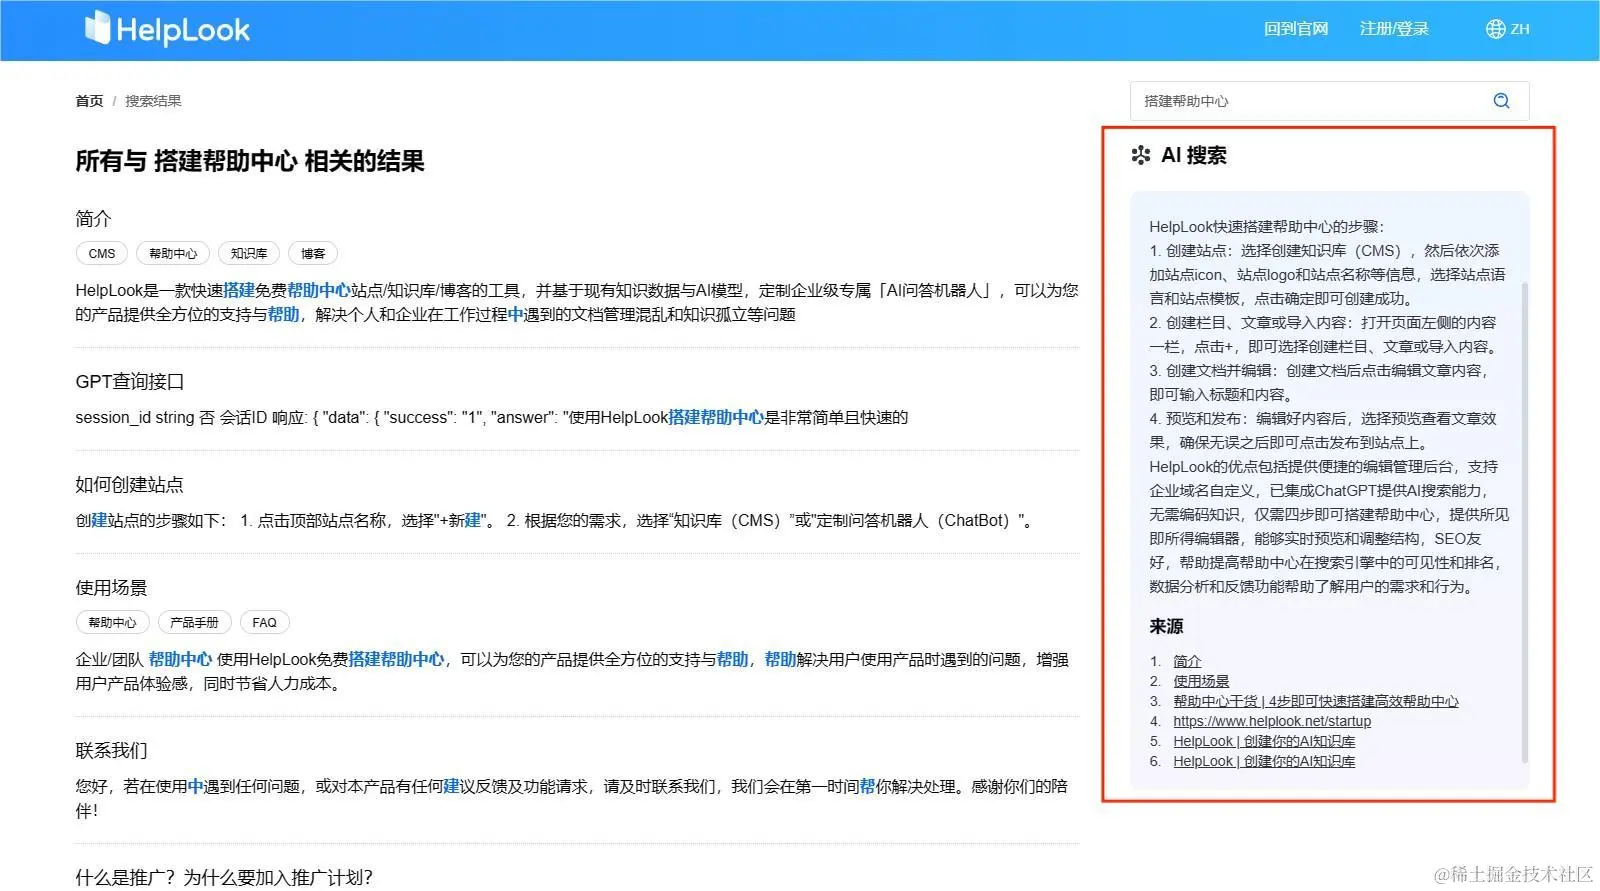Open source 6 HelpLook 创建你的AI知识库

click(1264, 761)
